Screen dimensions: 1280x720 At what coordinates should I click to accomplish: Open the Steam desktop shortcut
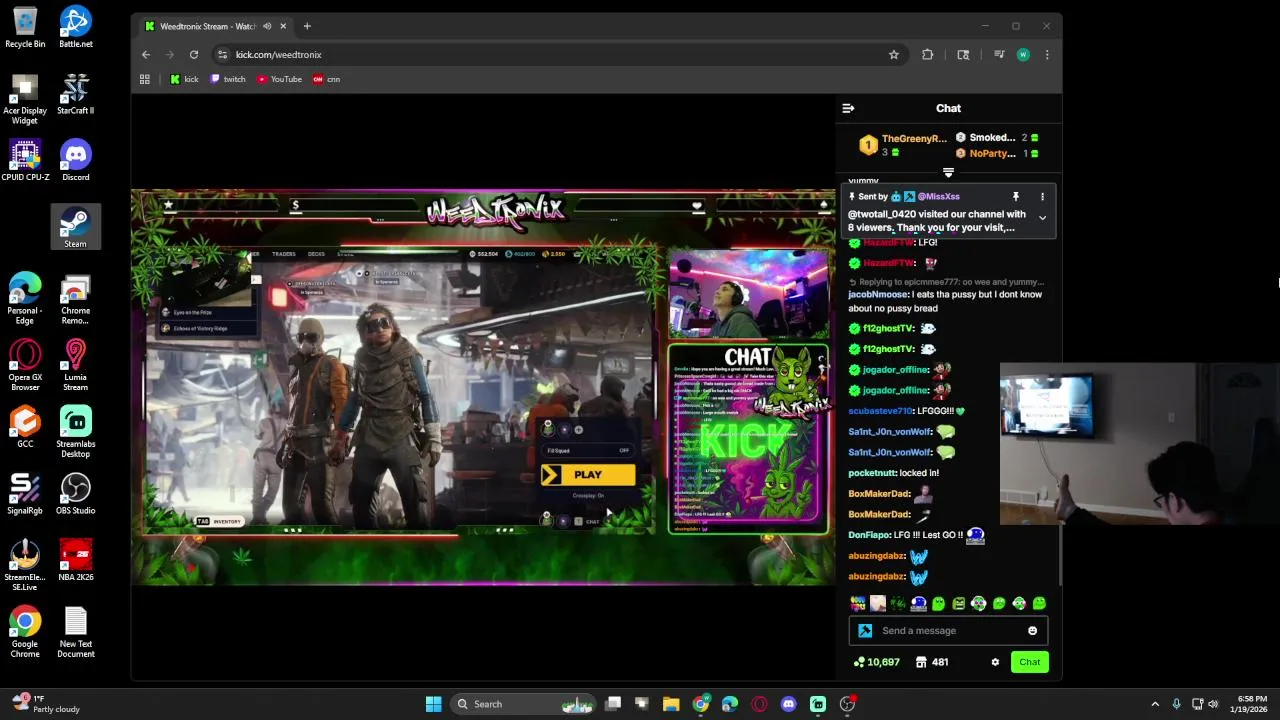(76, 226)
